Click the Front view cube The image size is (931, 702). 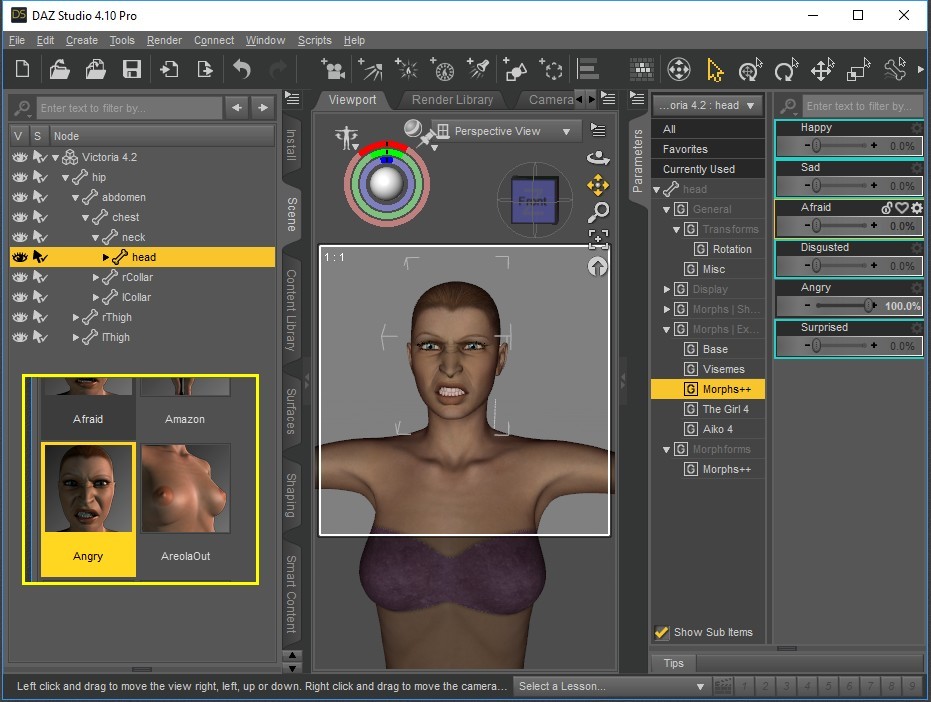coord(533,200)
